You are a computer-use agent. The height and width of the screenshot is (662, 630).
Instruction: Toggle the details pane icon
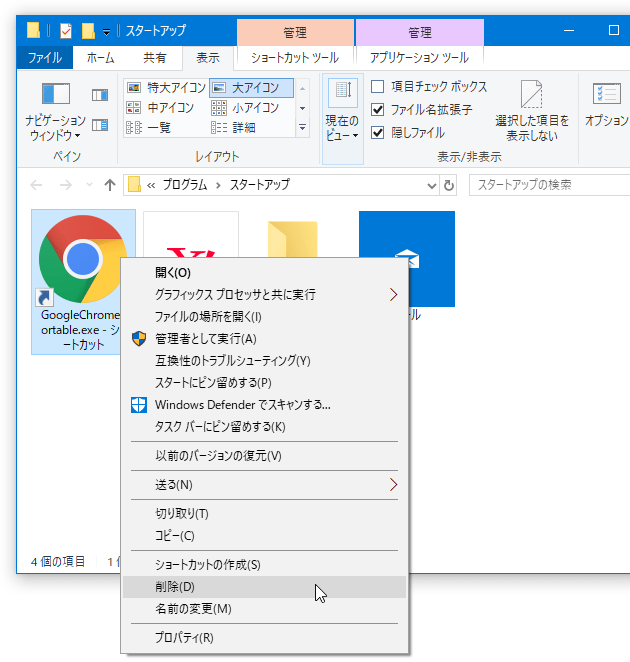100,125
